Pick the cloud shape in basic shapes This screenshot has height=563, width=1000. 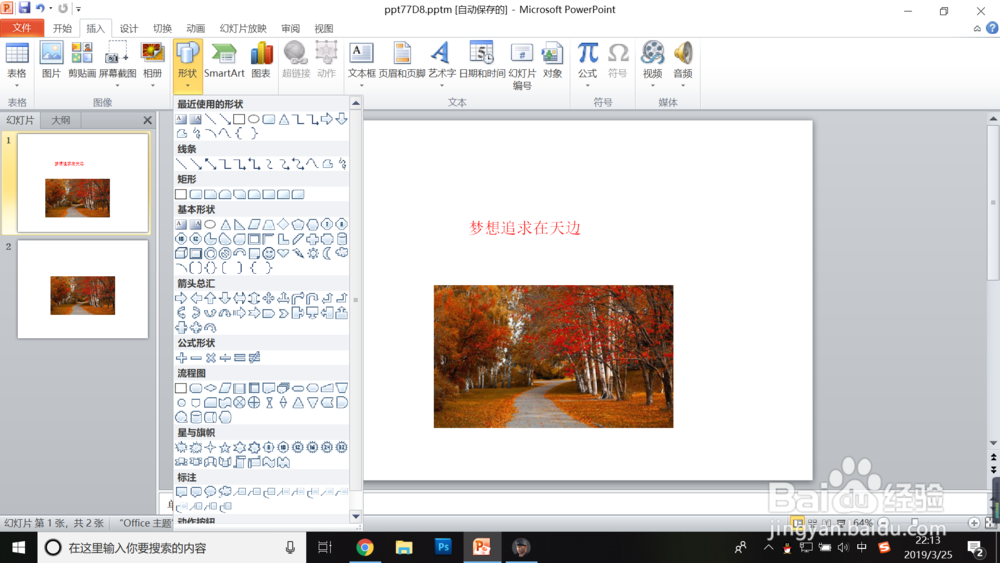[342, 252]
